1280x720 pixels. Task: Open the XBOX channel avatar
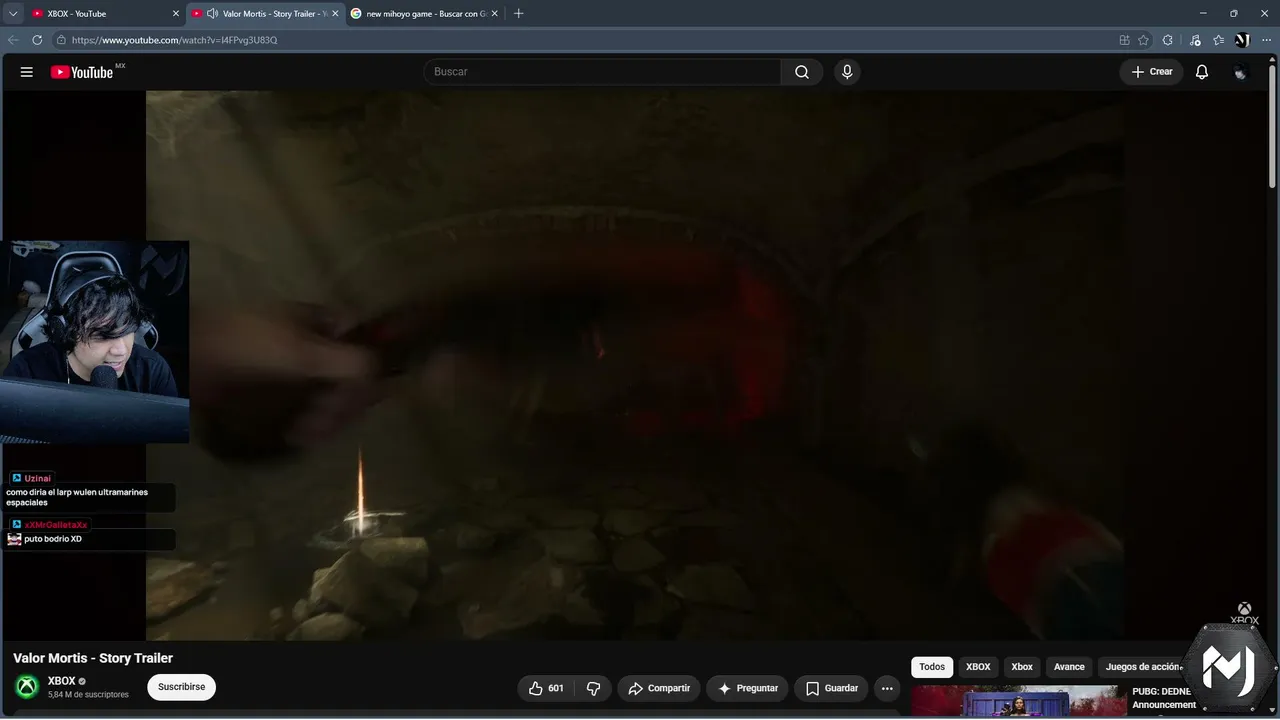(27, 687)
